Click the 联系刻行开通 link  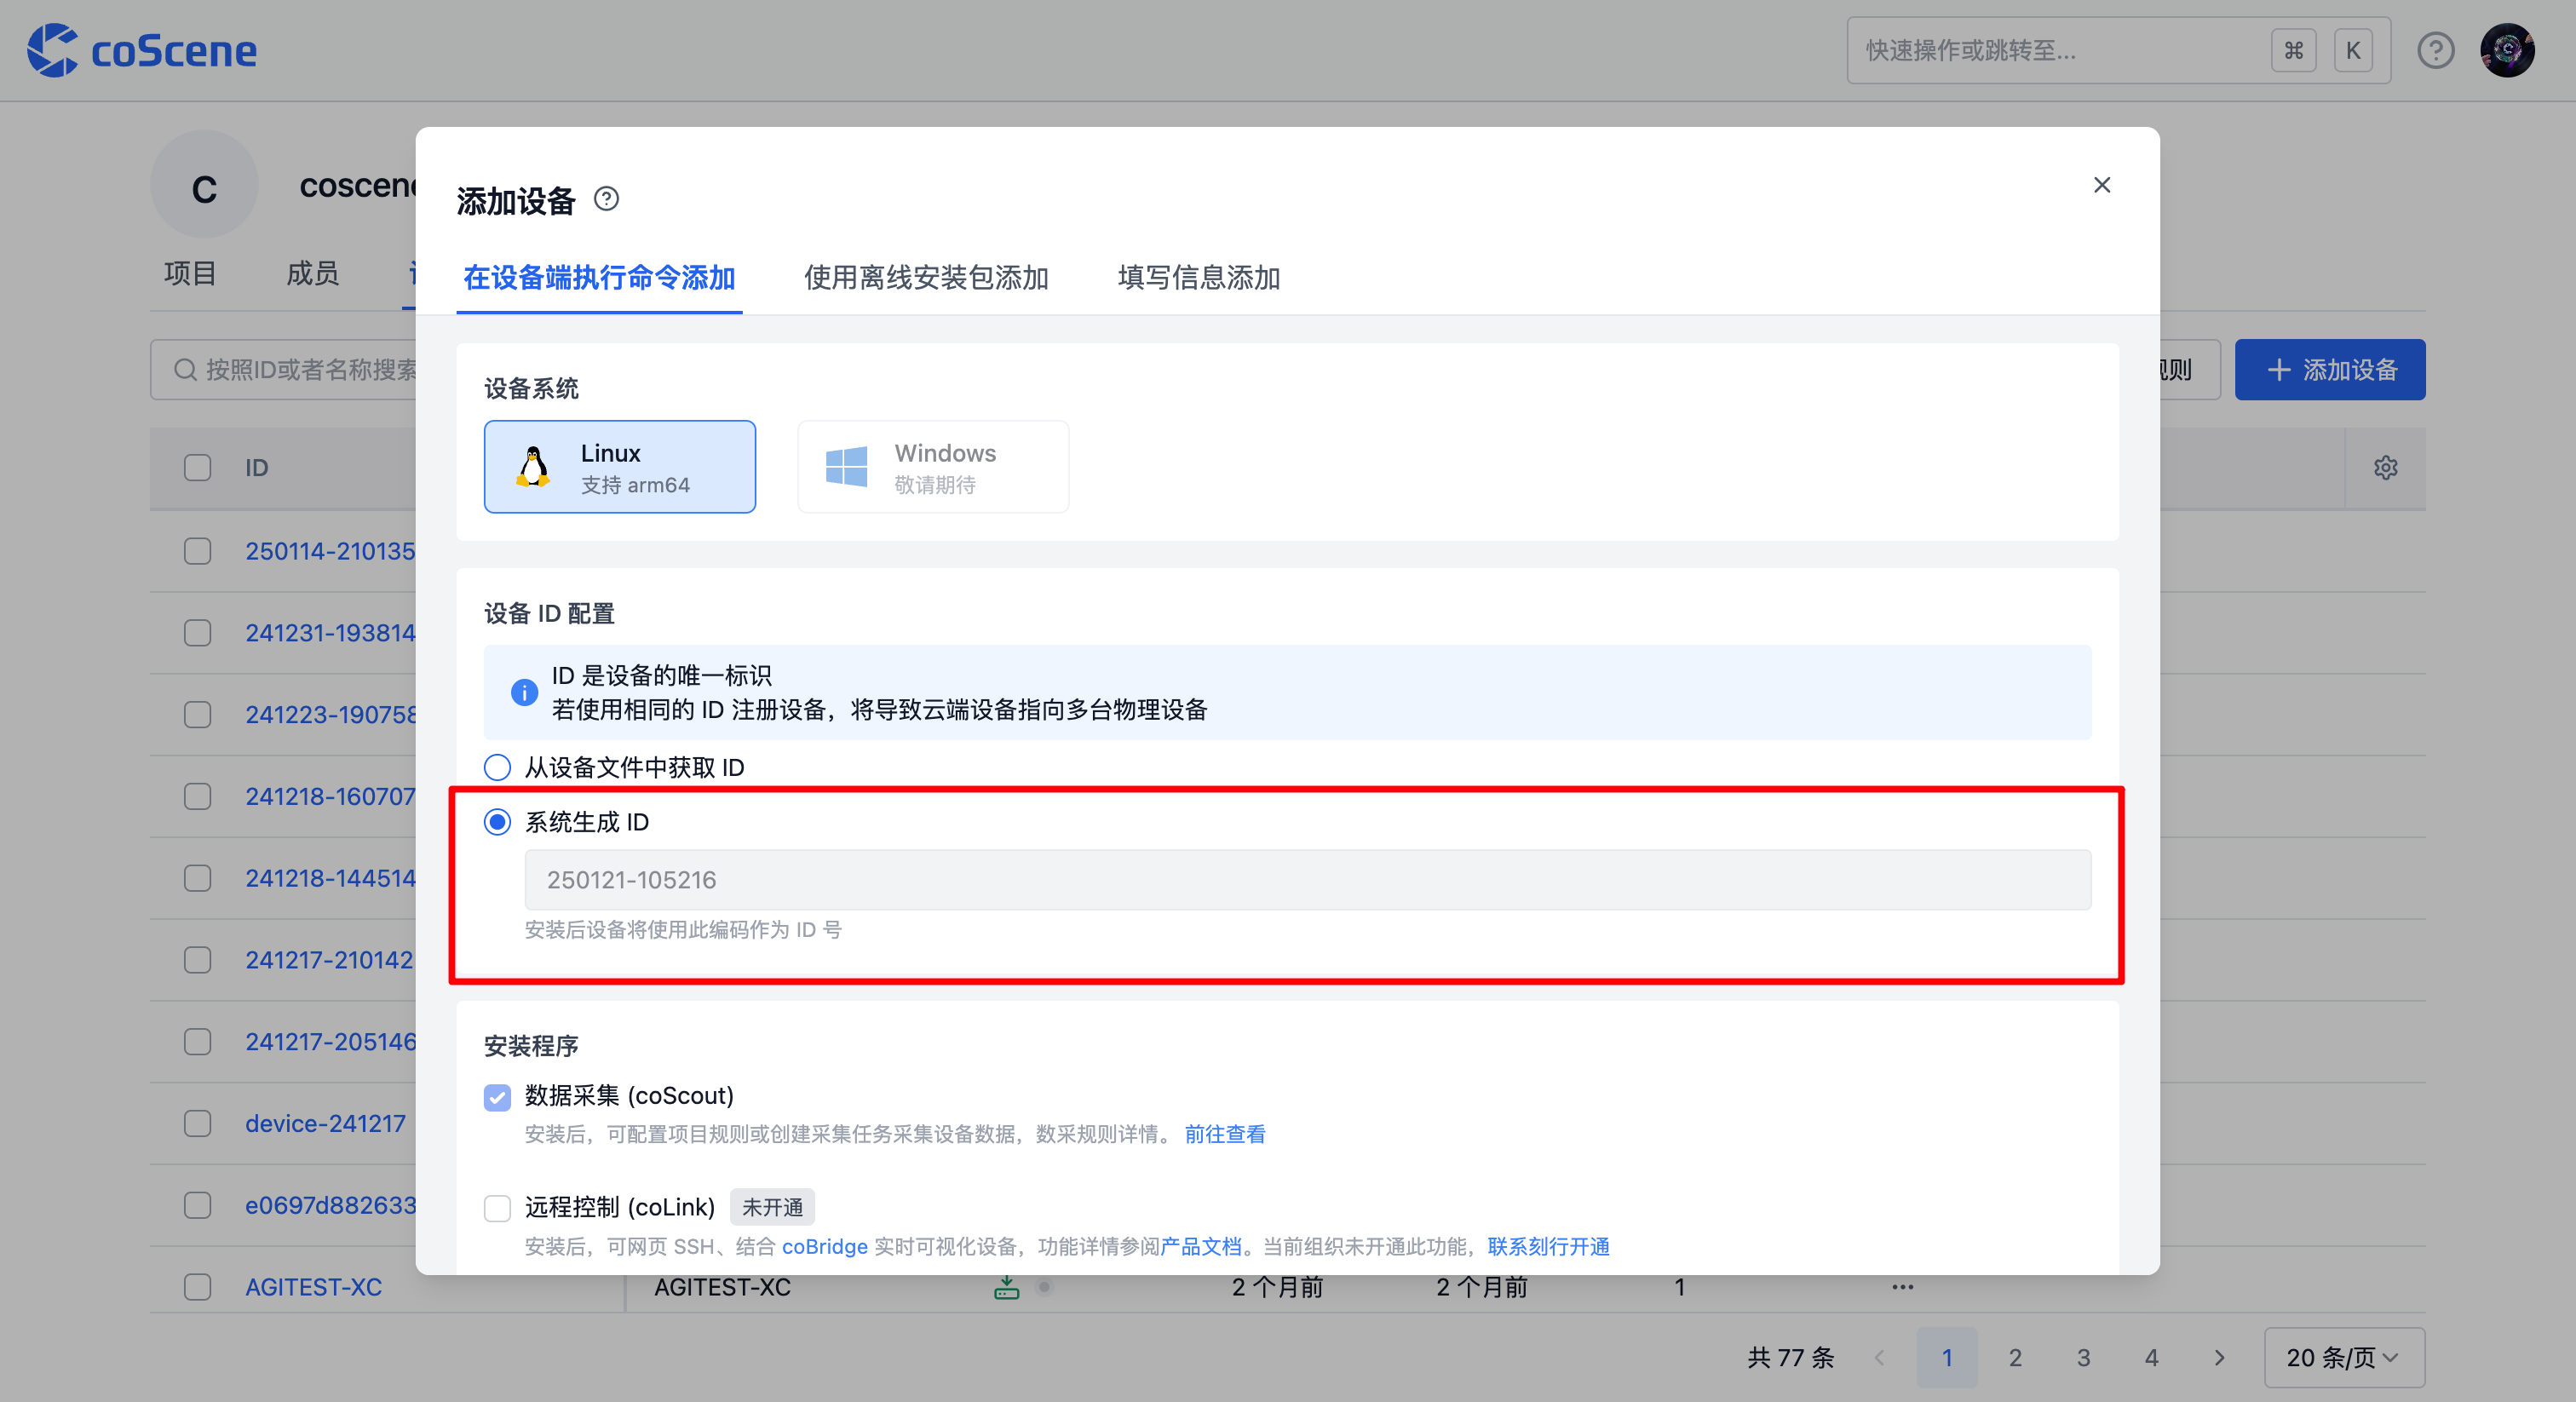point(1548,1247)
